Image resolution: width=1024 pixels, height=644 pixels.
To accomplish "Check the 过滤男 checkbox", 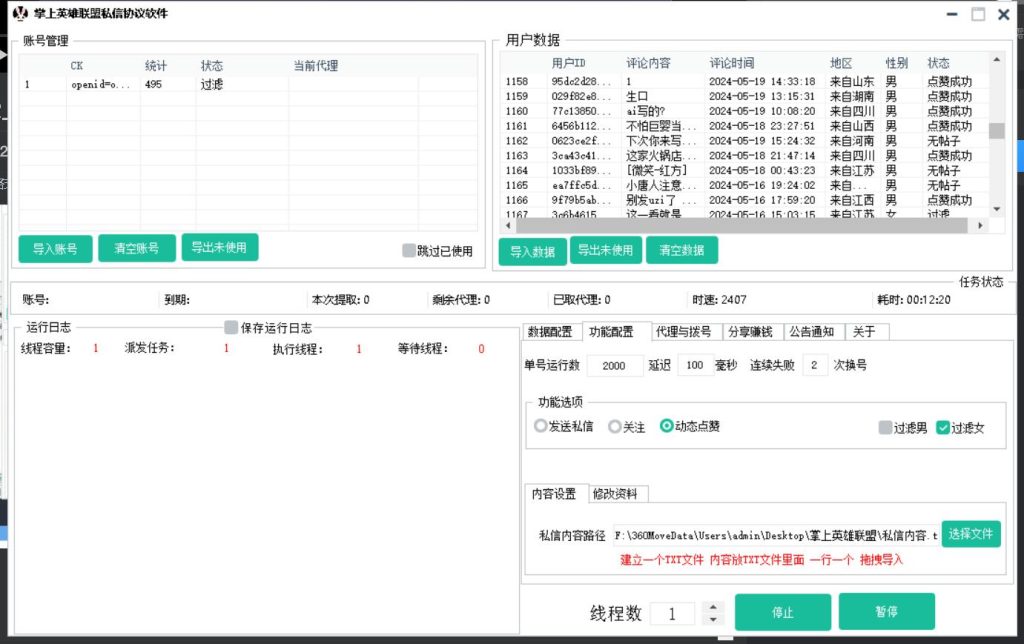I will [x=885, y=427].
